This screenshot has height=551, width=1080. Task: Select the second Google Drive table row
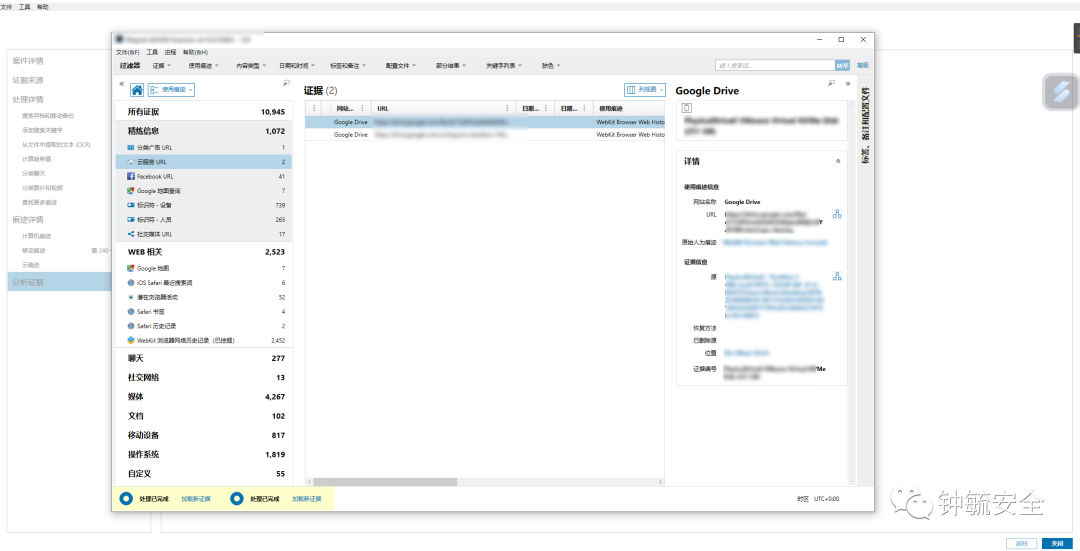(485, 135)
